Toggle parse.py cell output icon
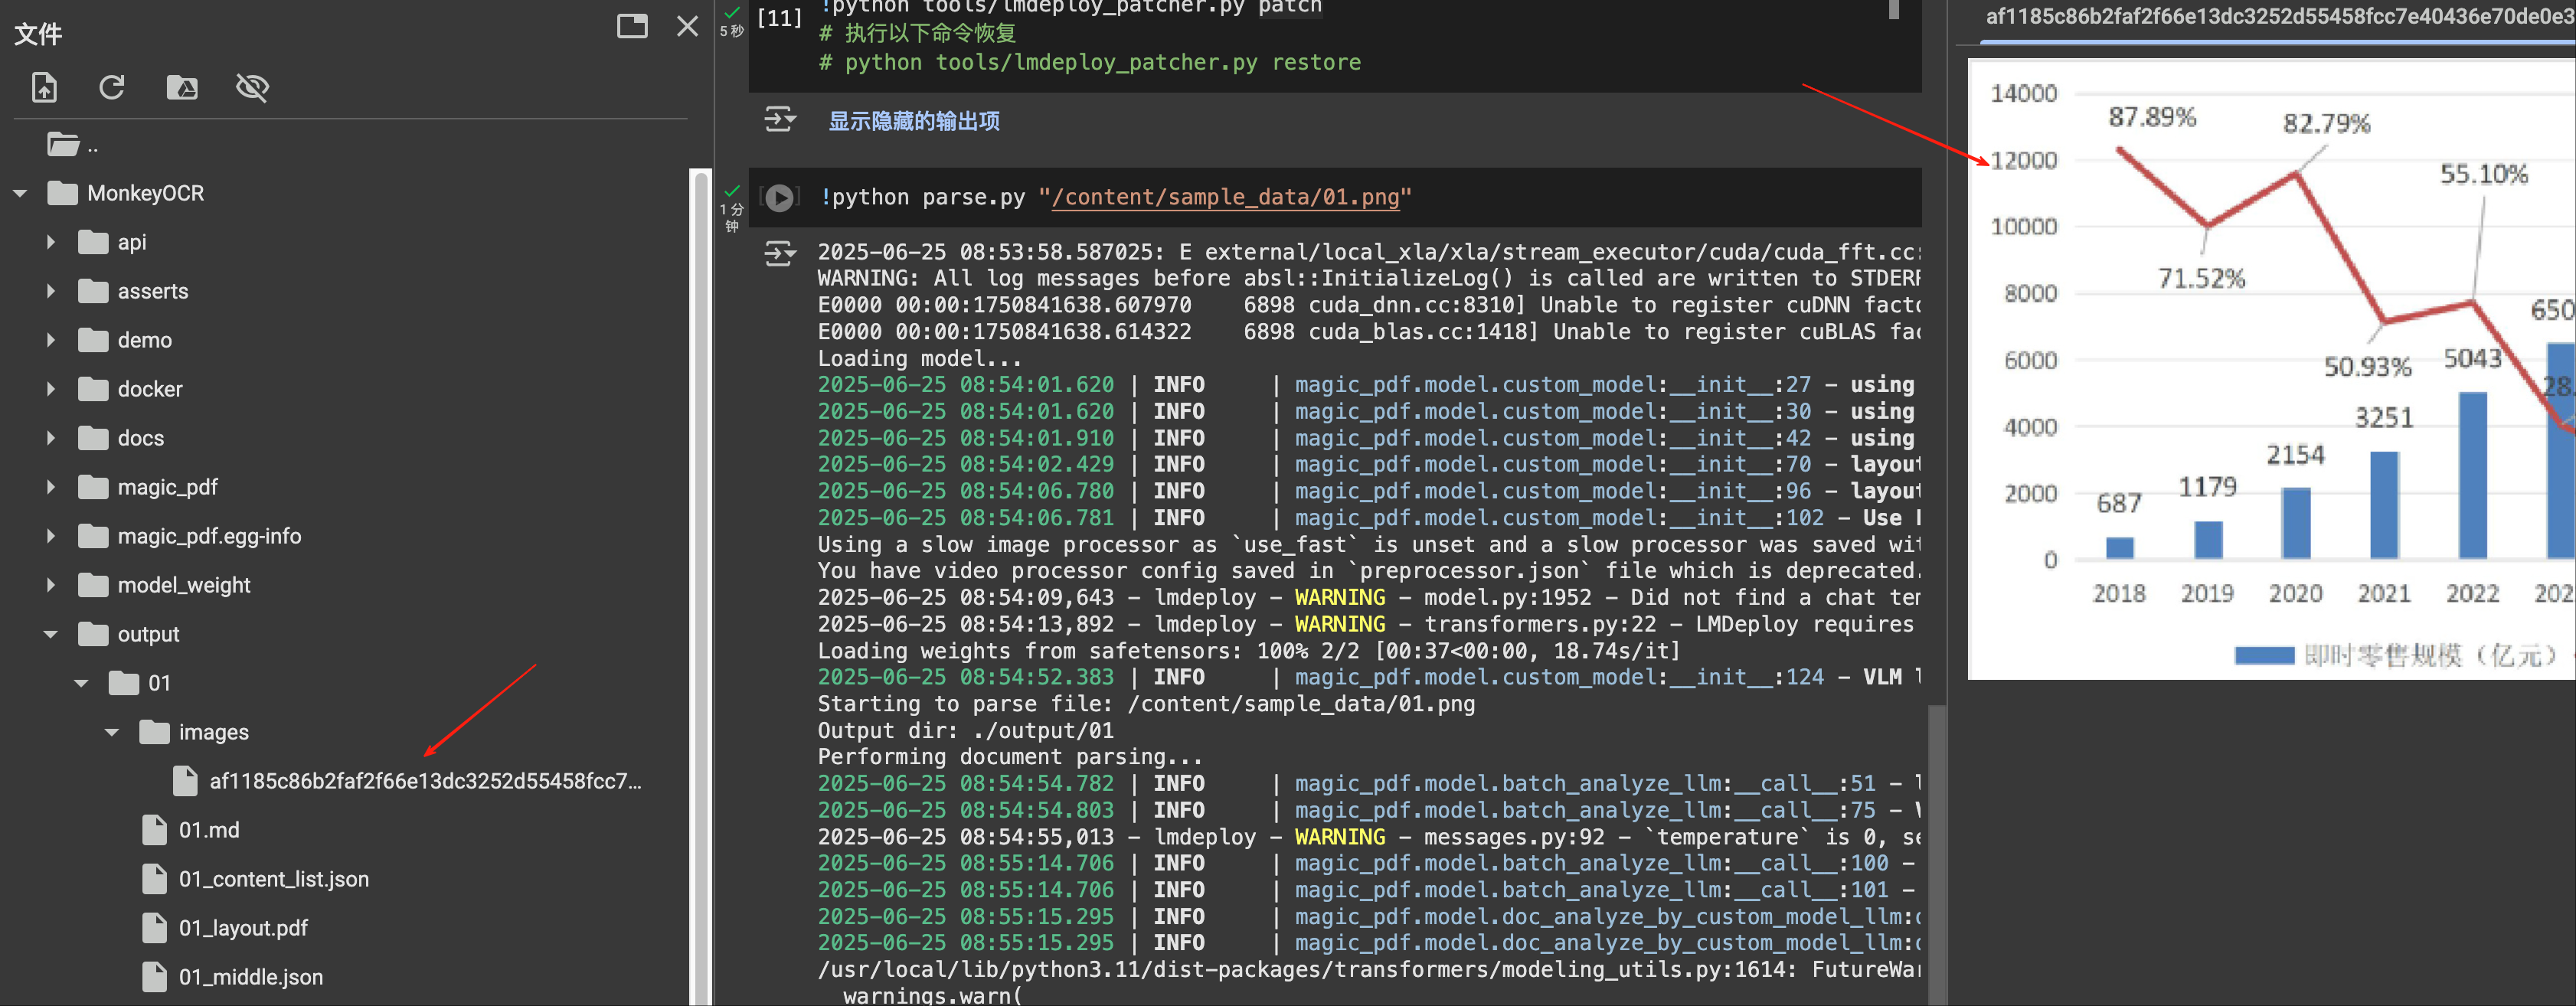2576x1006 pixels. click(780, 254)
